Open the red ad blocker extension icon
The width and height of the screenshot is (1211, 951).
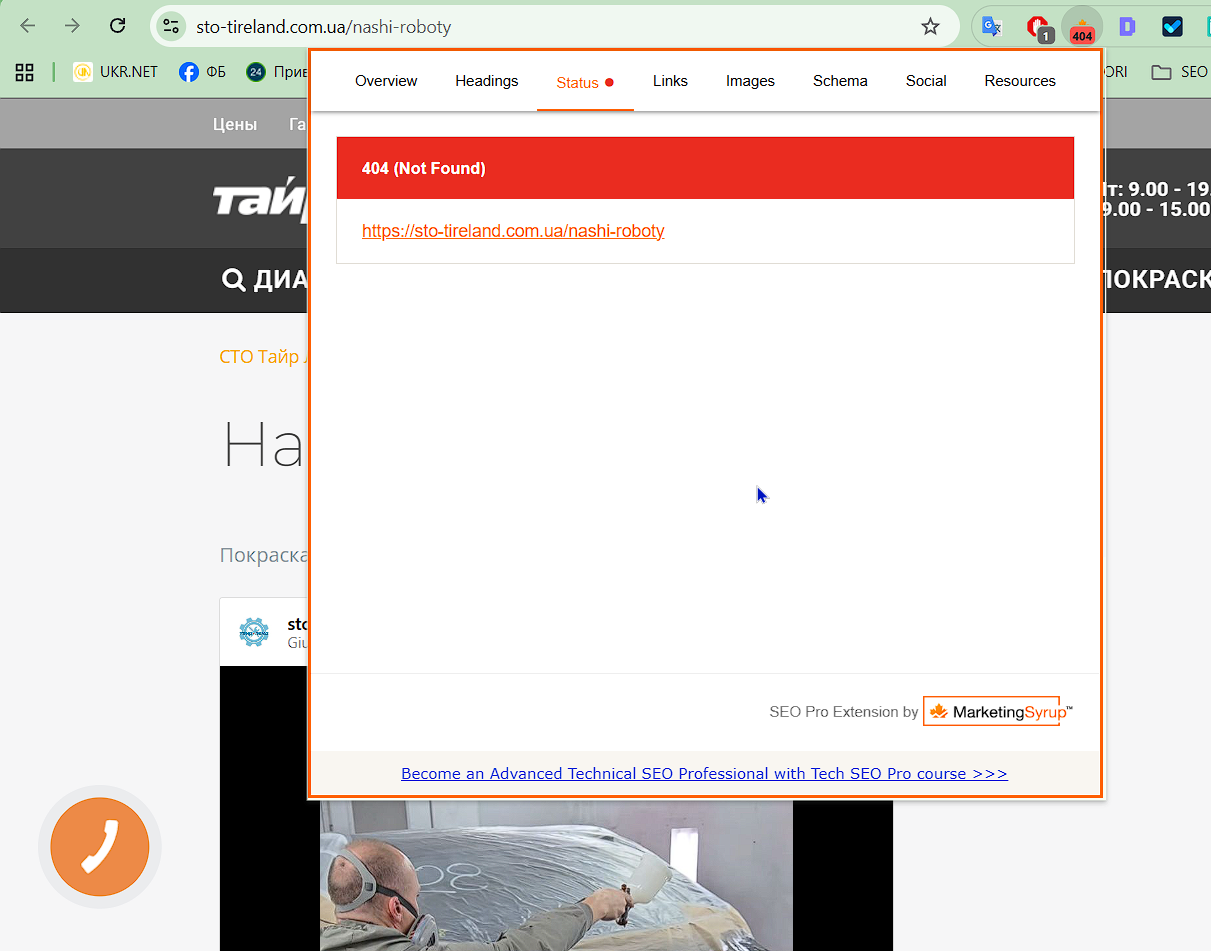(1039, 28)
